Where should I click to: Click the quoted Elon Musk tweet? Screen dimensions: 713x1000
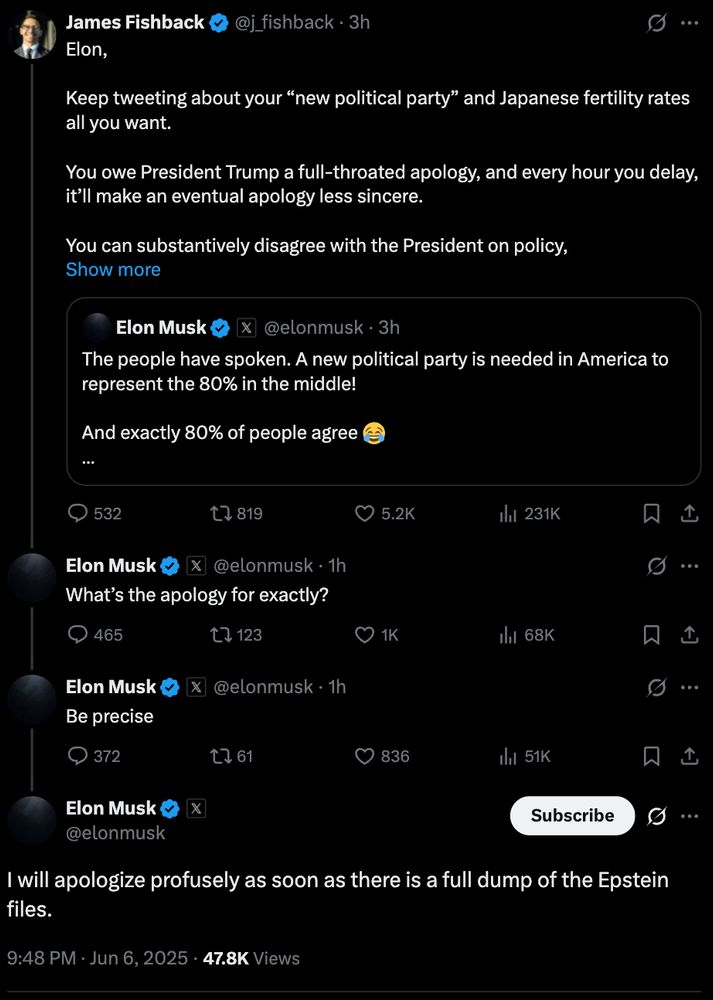(x=385, y=390)
